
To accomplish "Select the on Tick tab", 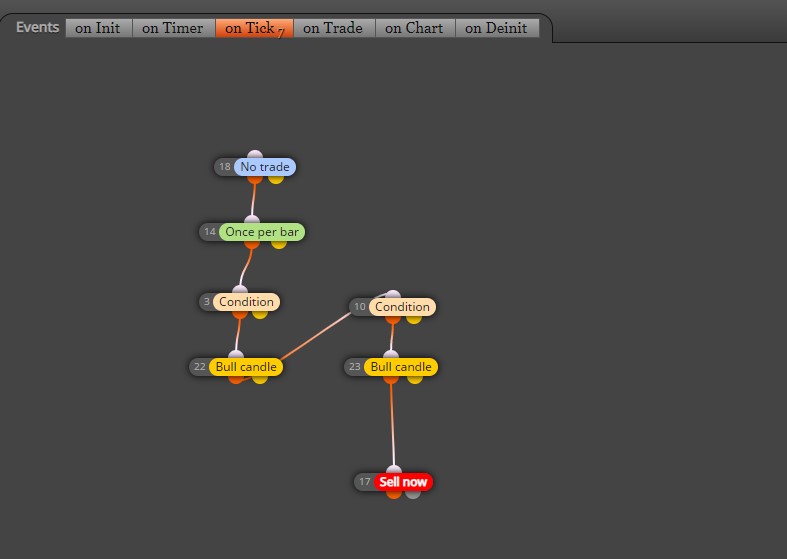I will point(254,28).
